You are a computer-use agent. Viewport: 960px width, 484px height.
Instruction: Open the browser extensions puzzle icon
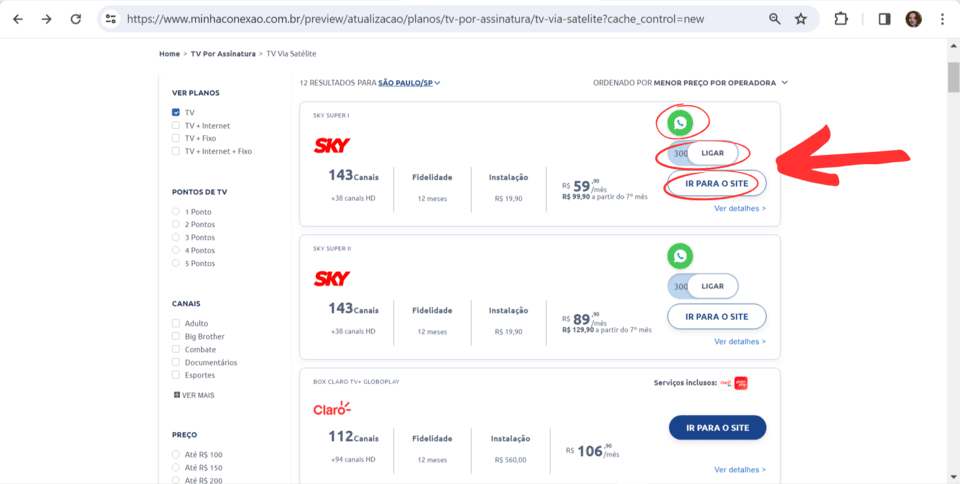coord(841,19)
